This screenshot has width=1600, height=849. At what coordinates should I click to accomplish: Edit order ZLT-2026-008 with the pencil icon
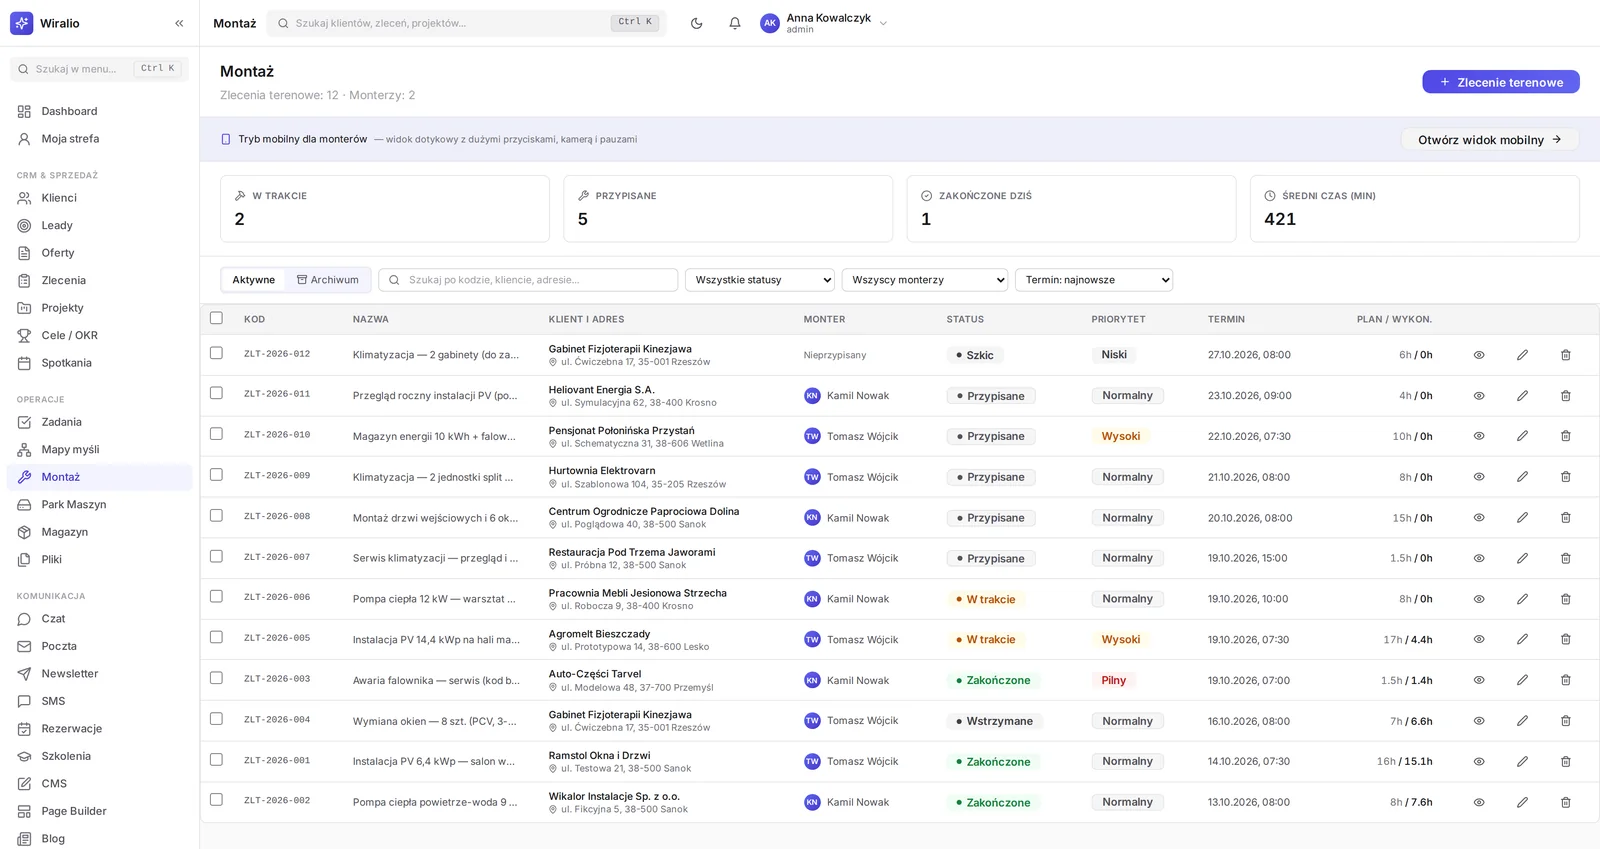point(1522,518)
